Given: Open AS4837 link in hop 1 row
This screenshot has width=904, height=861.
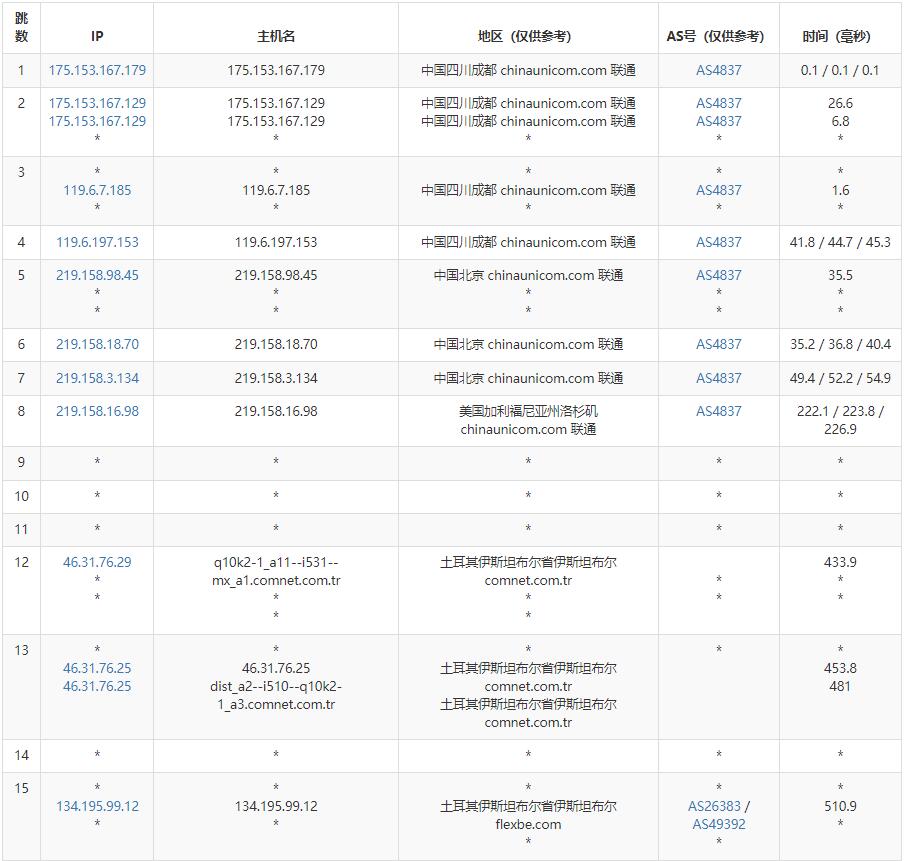Looking at the screenshot, I should 718,70.
